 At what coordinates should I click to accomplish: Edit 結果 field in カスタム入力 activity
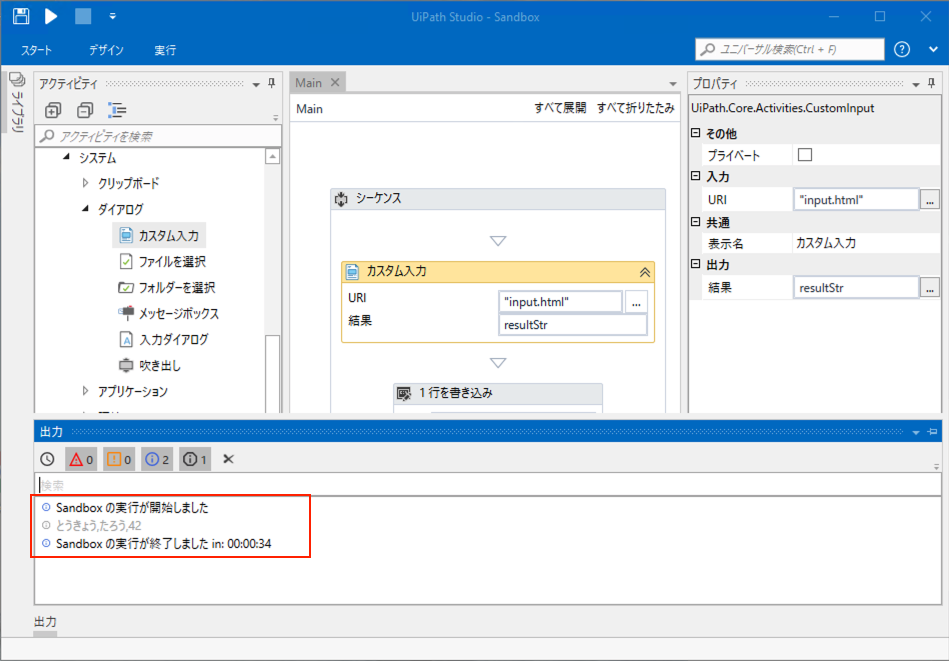[573, 325]
